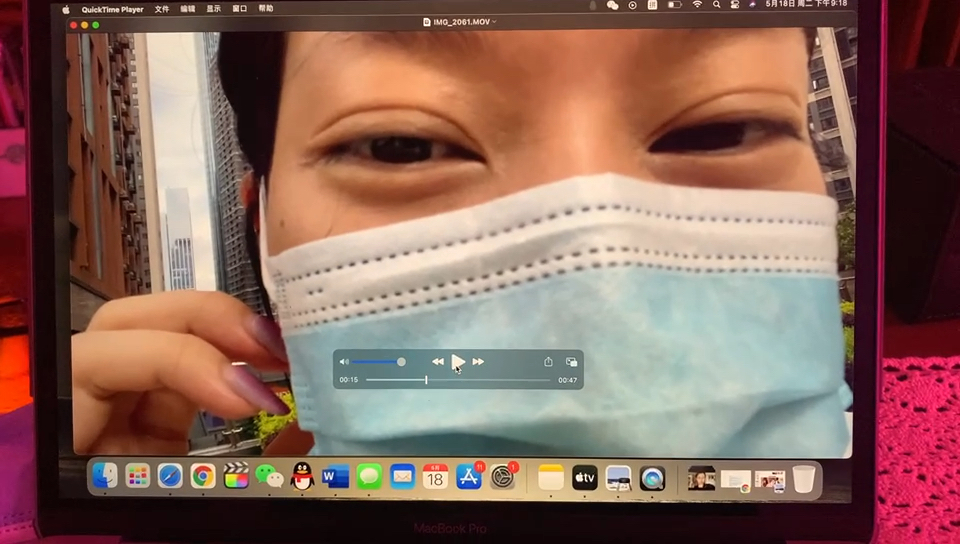
Task: Open the QQ penguin dock icon
Action: coord(302,477)
